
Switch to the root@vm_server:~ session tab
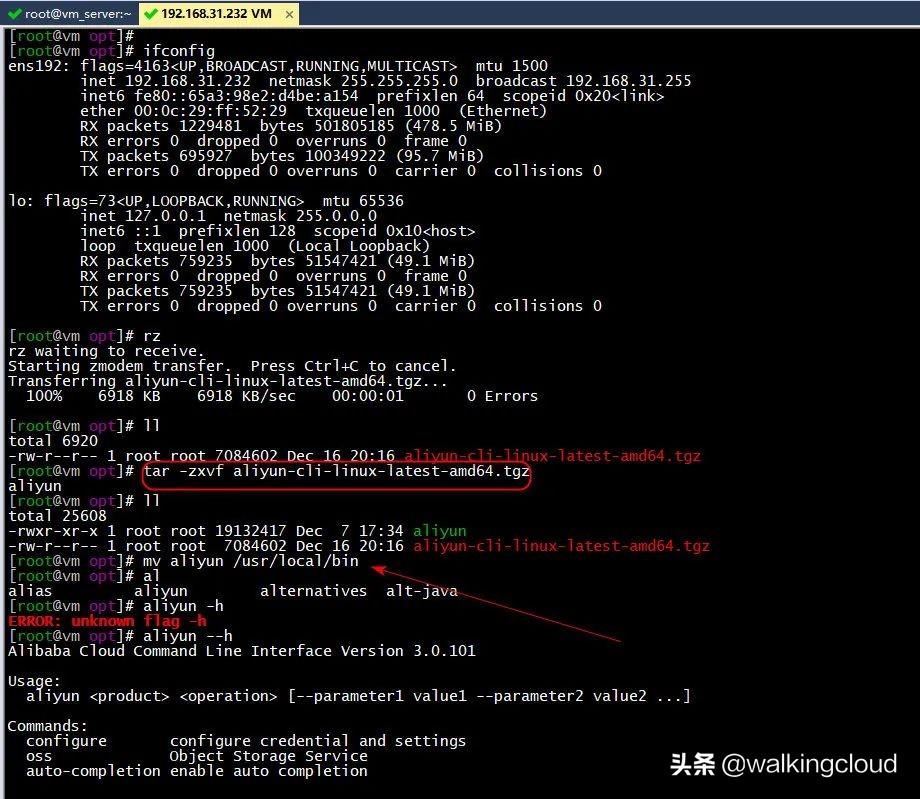pos(69,13)
